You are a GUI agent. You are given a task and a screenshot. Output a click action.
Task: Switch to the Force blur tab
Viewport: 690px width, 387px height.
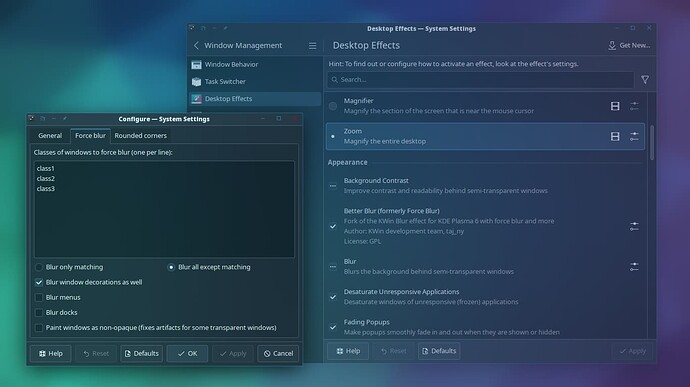pyautogui.click(x=90, y=136)
